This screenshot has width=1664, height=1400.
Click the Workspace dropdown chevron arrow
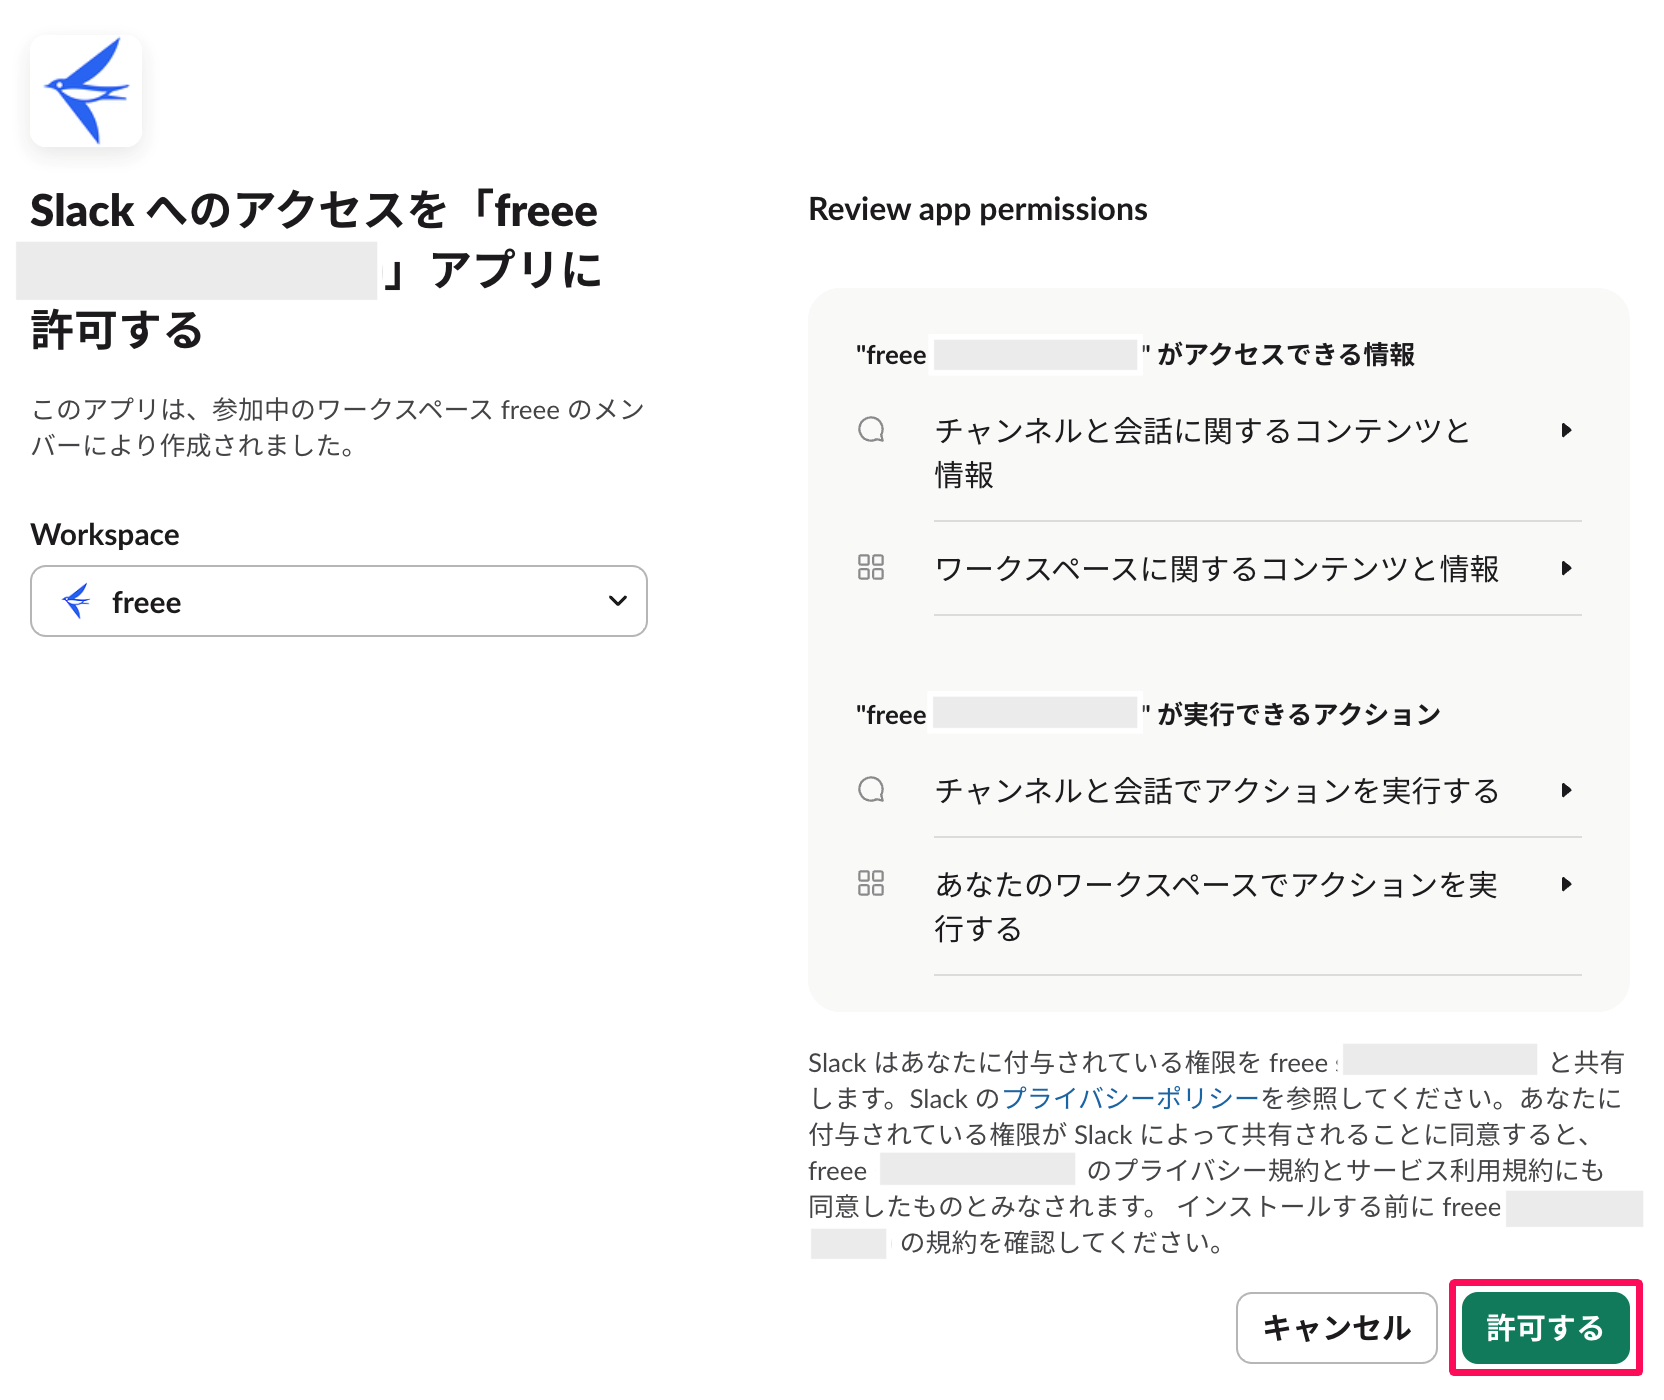click(x=617, y=601)
